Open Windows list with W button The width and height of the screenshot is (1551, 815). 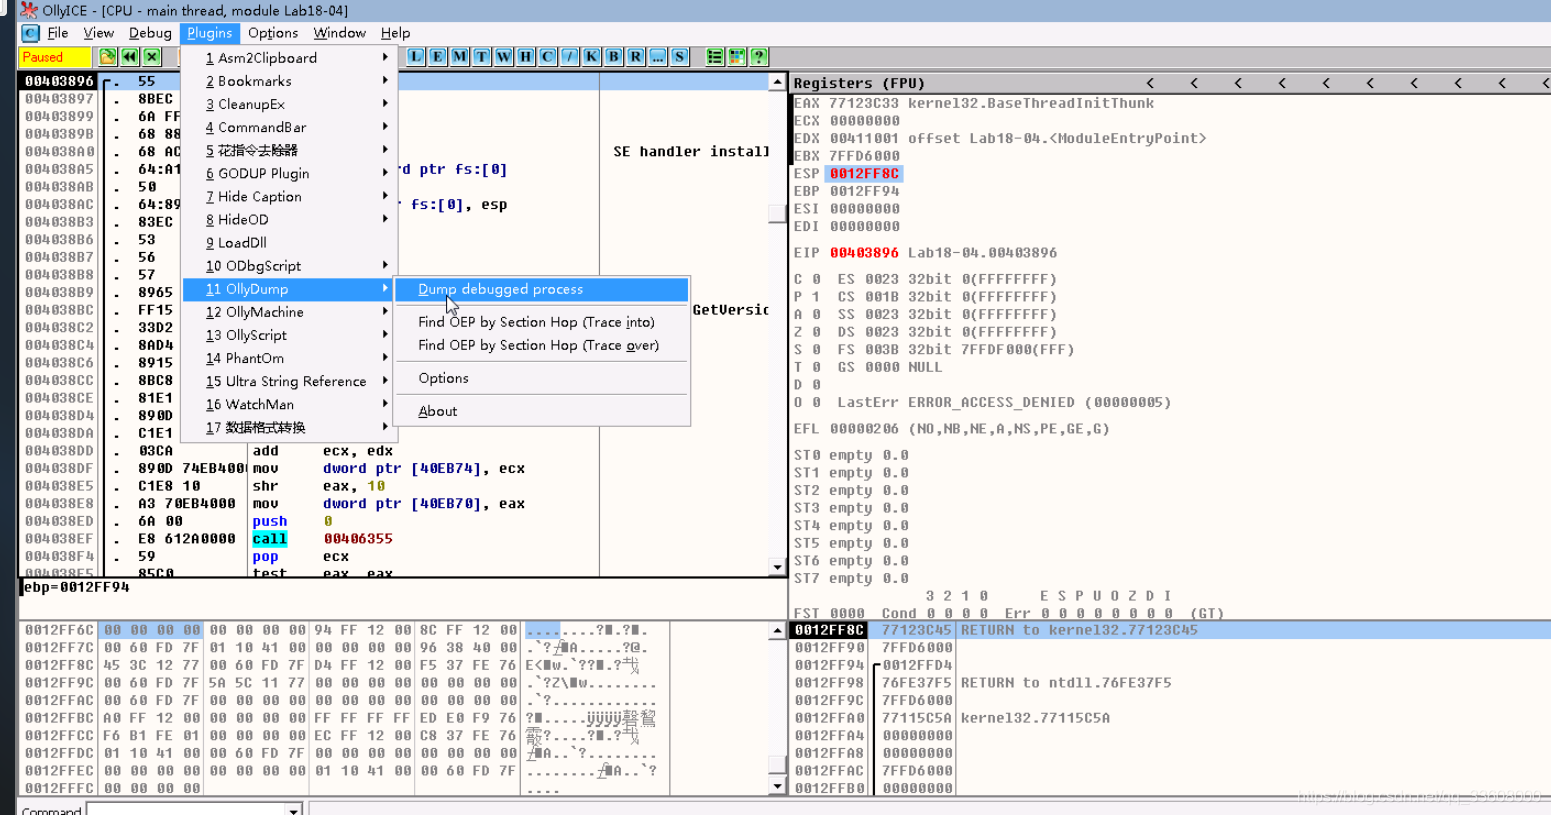(x=504, y=56)
